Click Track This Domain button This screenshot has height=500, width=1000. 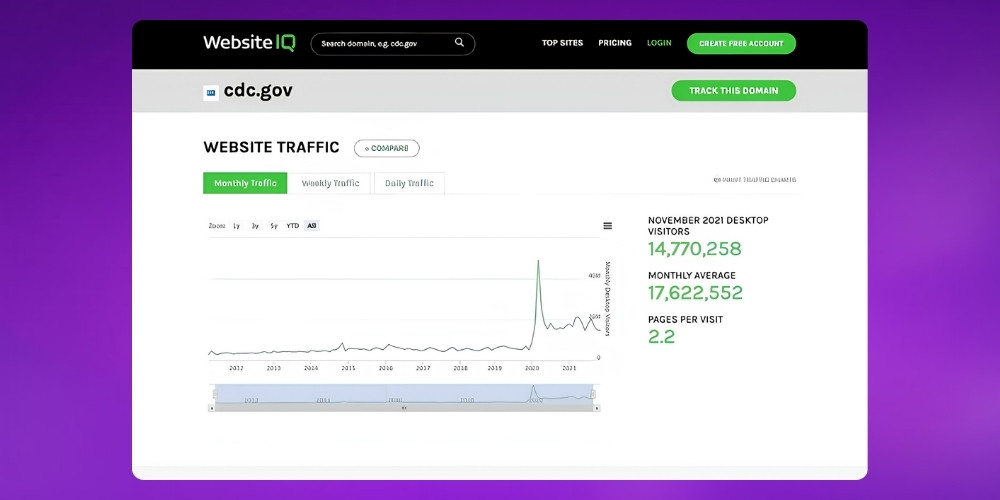coord(733,91)
